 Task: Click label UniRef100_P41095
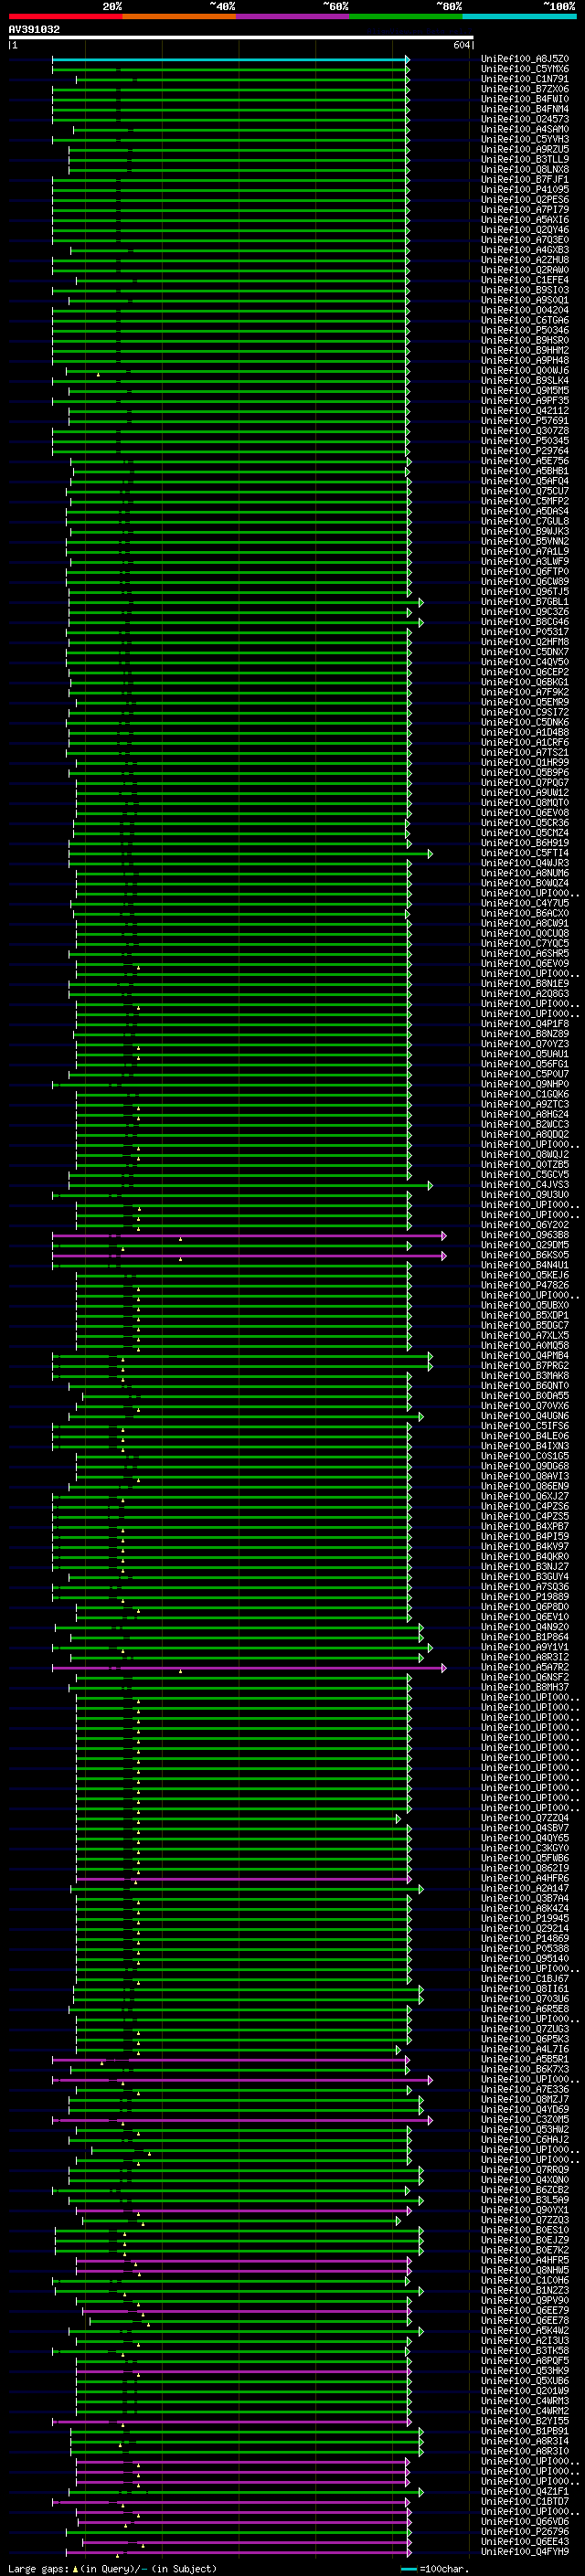coord(525,189)
